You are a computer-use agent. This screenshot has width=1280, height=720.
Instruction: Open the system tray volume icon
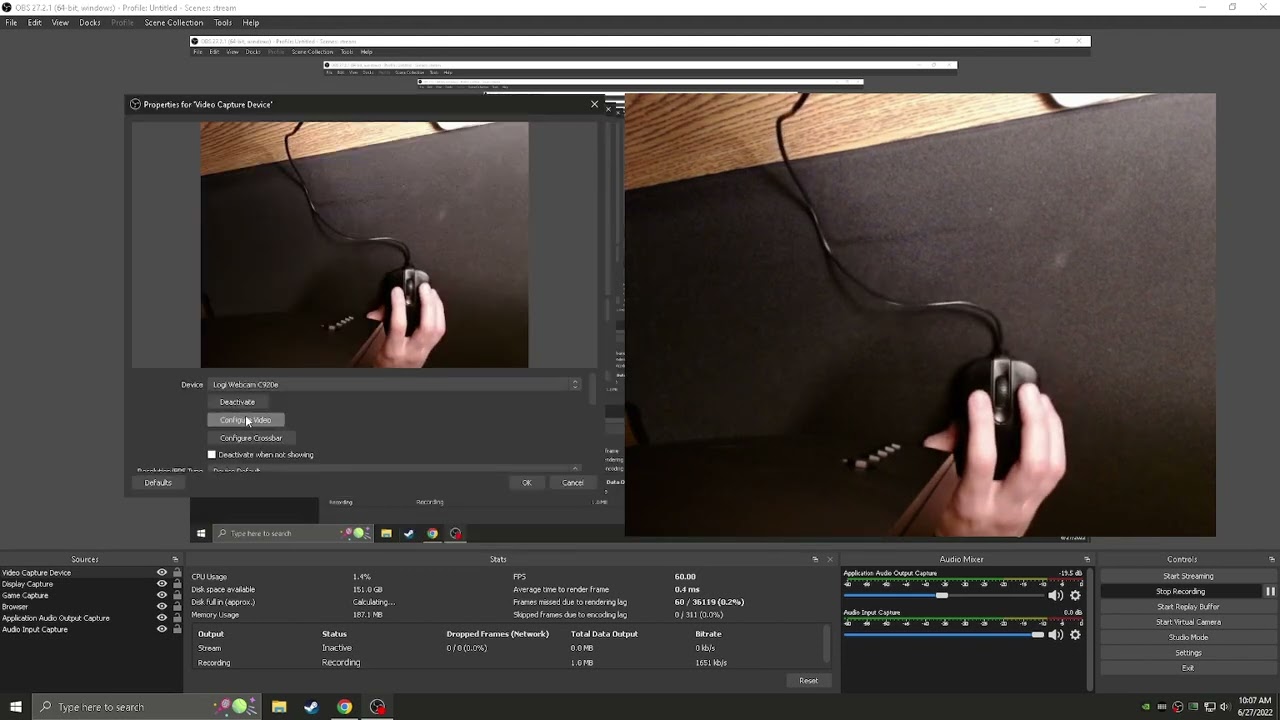coord(1224,707)
